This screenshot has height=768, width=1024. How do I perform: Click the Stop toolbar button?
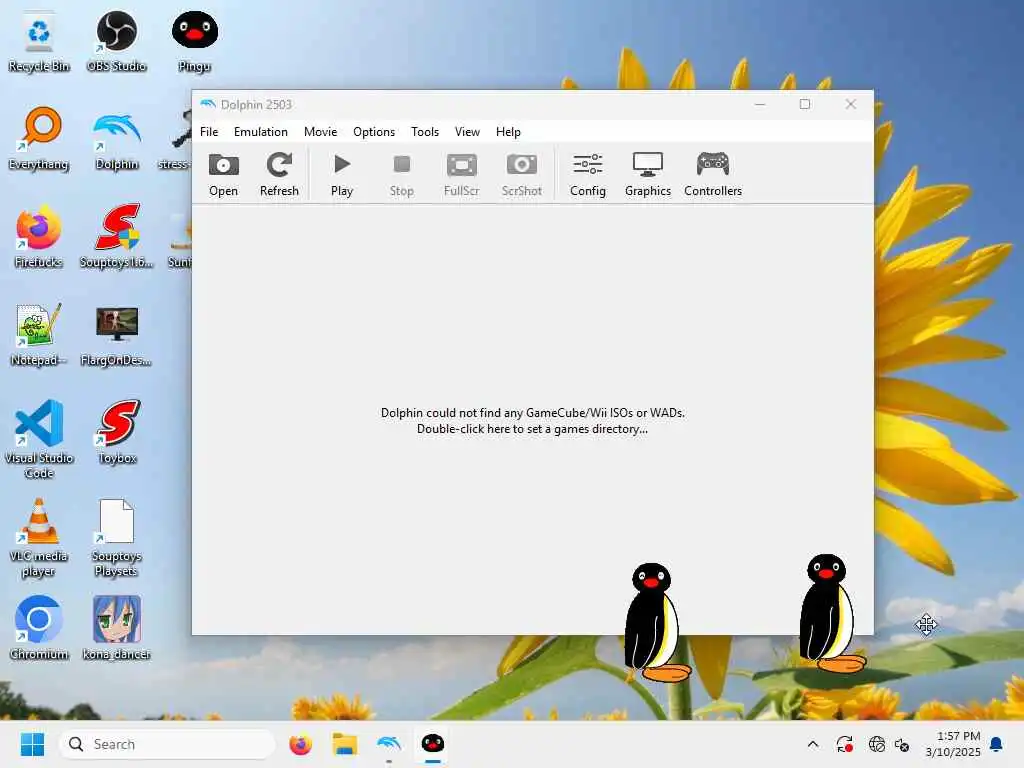coord(402,174)
